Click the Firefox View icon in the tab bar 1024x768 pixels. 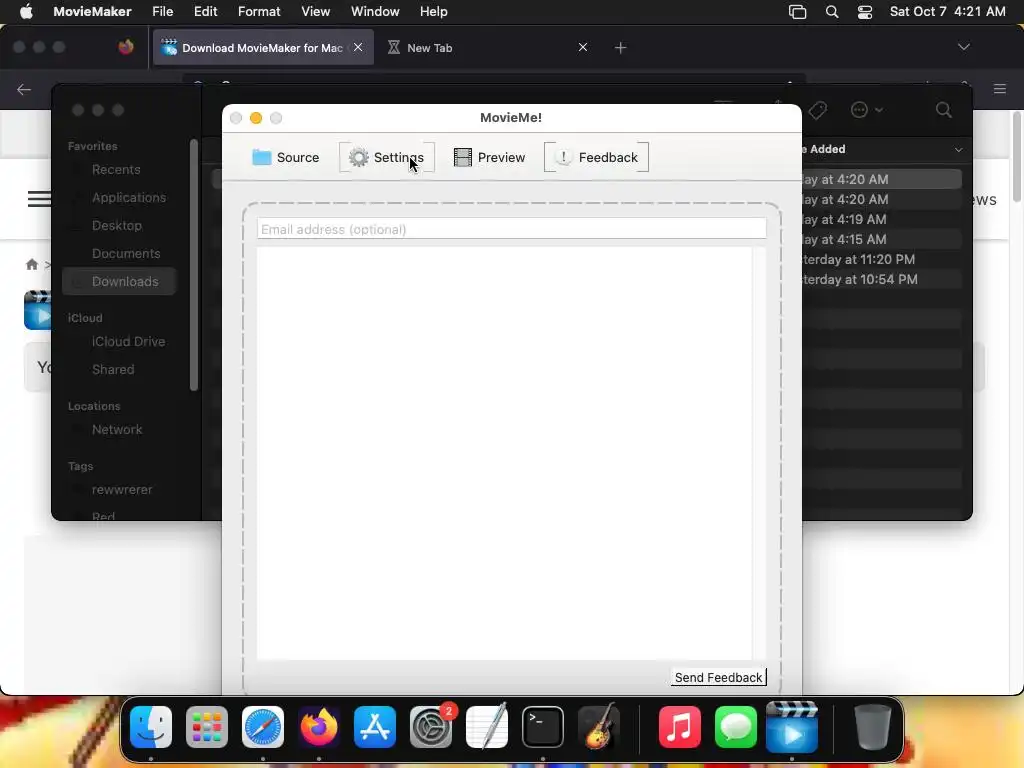pos(125,47)
